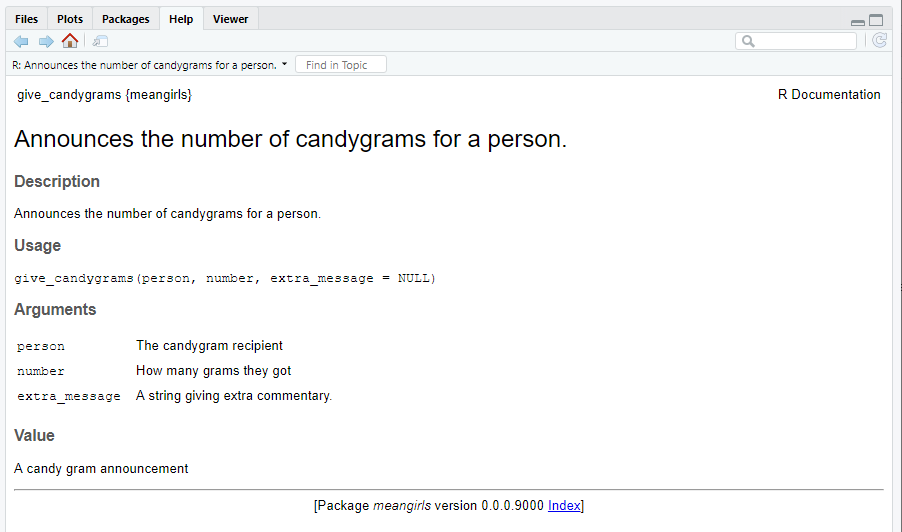
Task: Follow the package Index link
Action: 564,505
